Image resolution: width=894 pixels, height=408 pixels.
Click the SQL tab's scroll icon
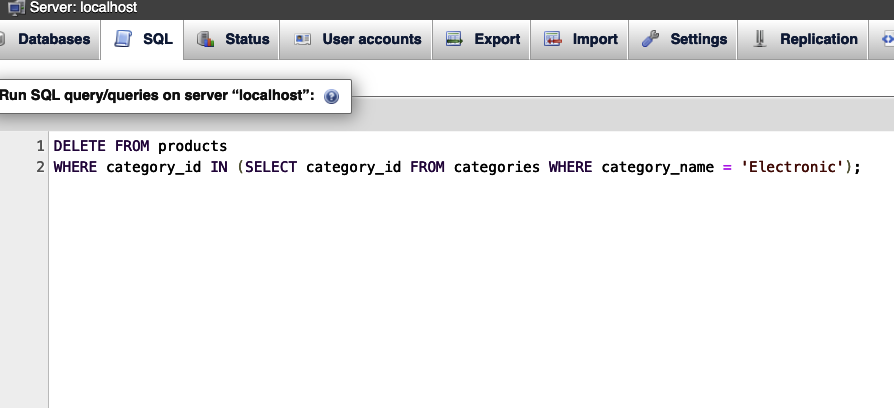pos(123,39)
